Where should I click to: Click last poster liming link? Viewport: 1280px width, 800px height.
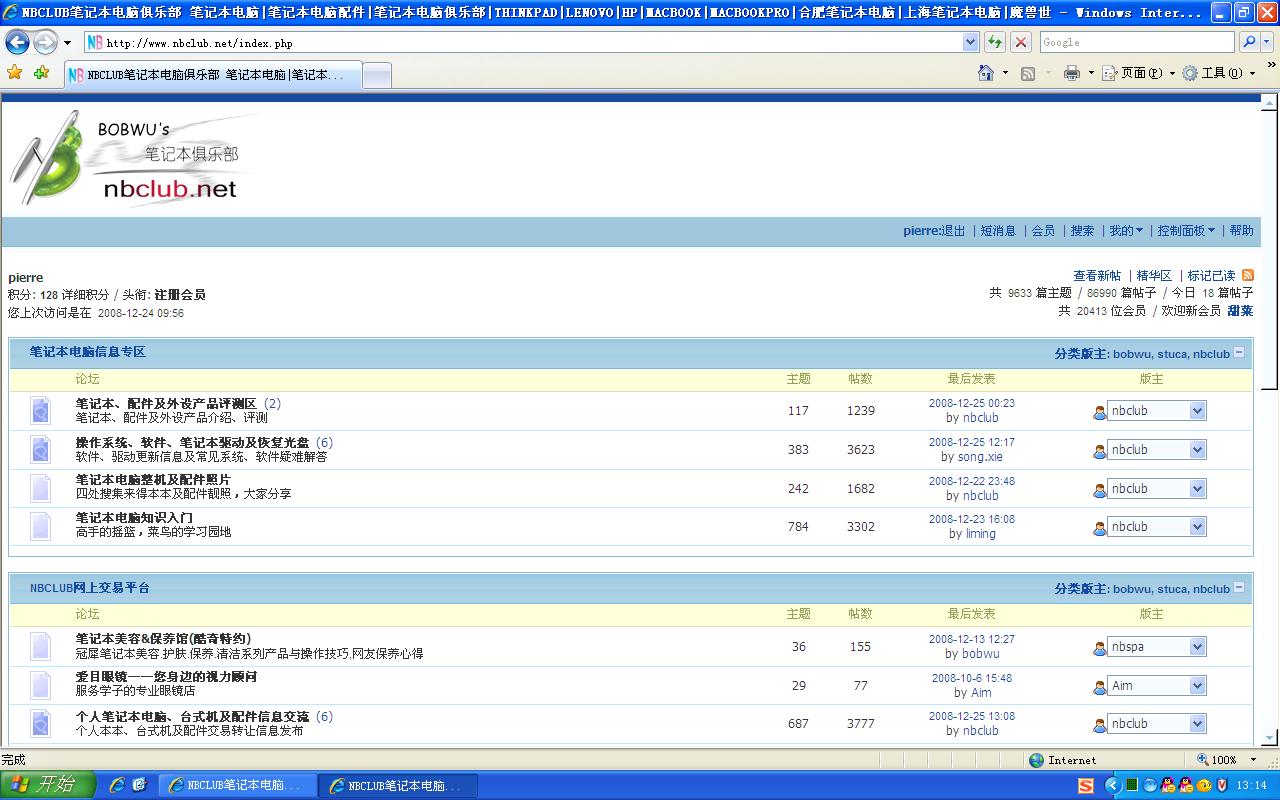click(x=980, y=534)
